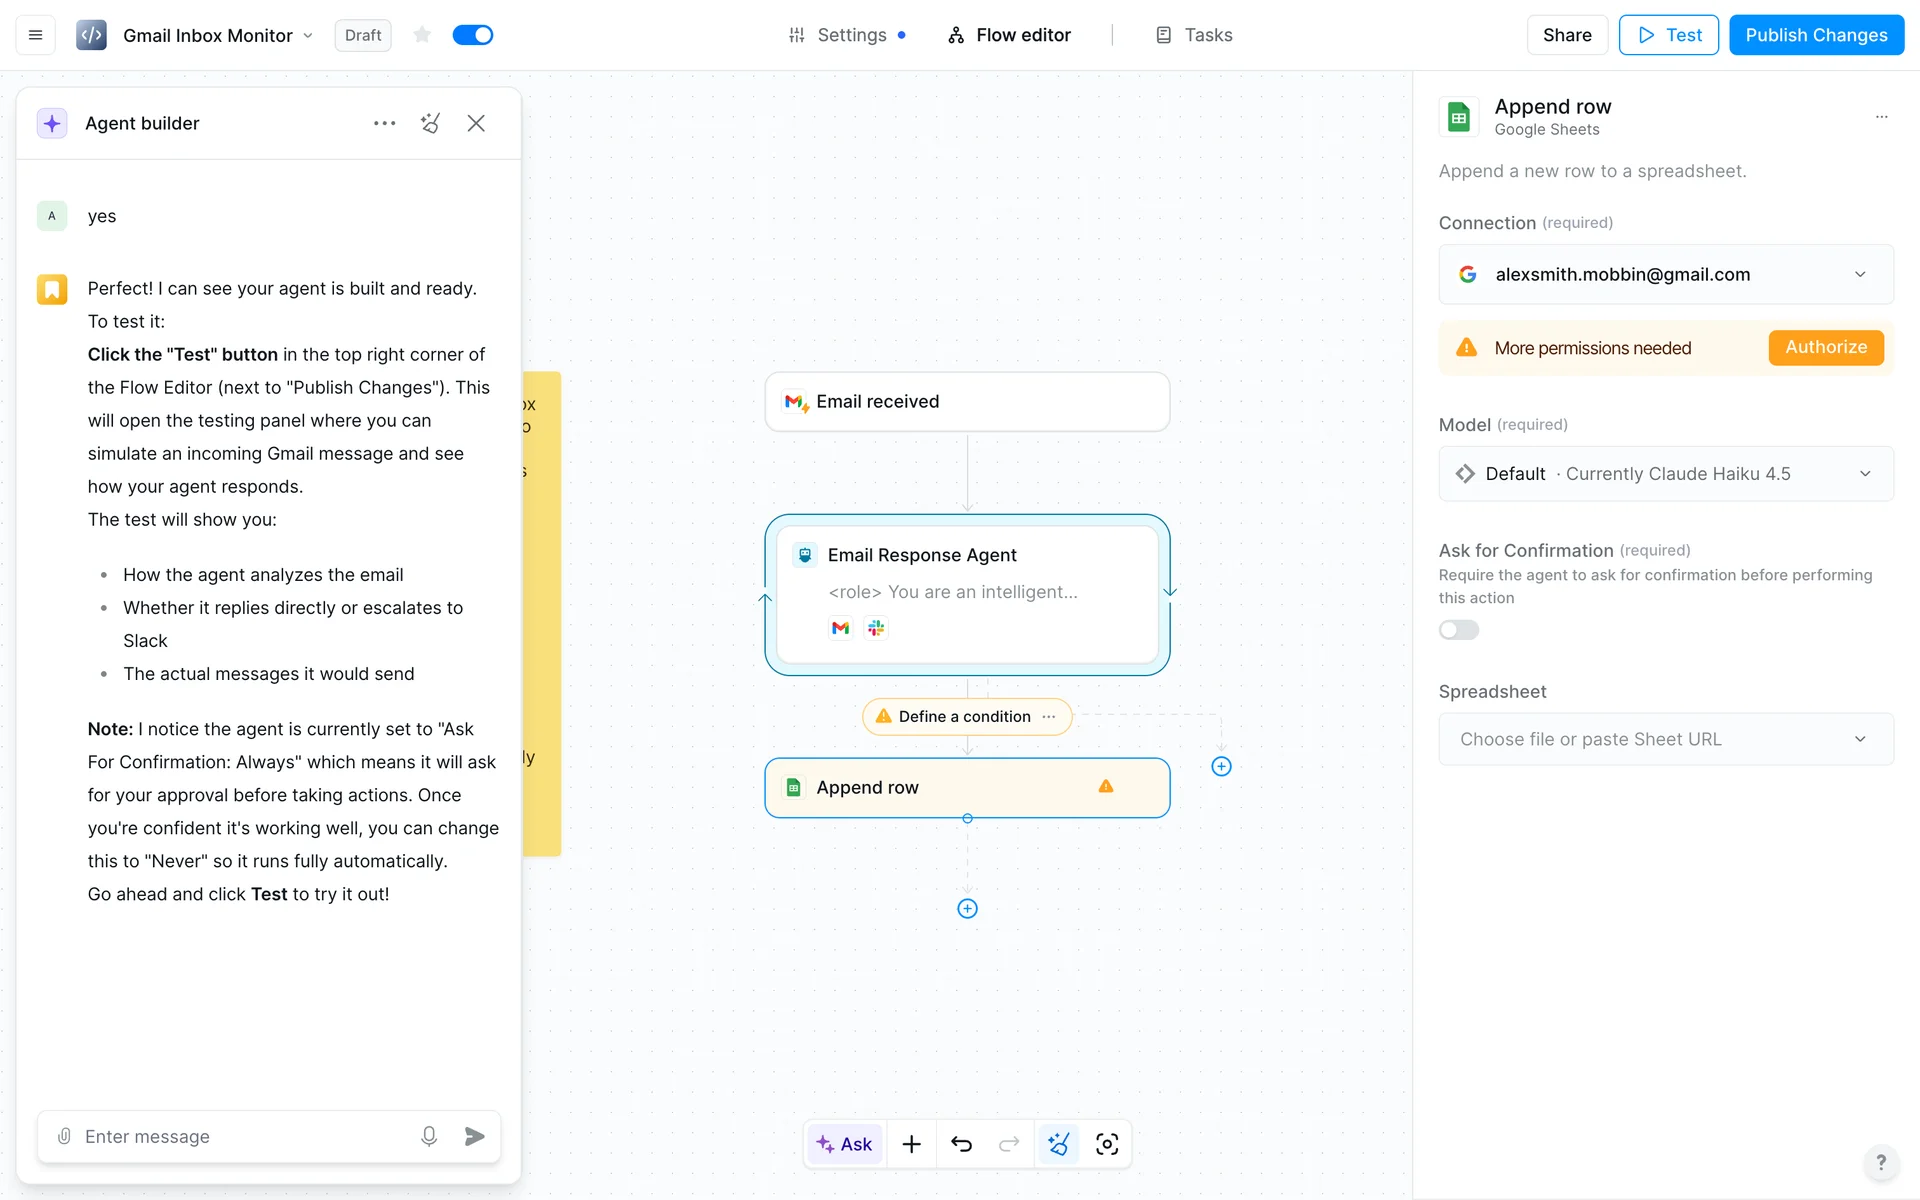
Task: Star the Gmail Inbox Monitor agent
Action: (422, 35)
